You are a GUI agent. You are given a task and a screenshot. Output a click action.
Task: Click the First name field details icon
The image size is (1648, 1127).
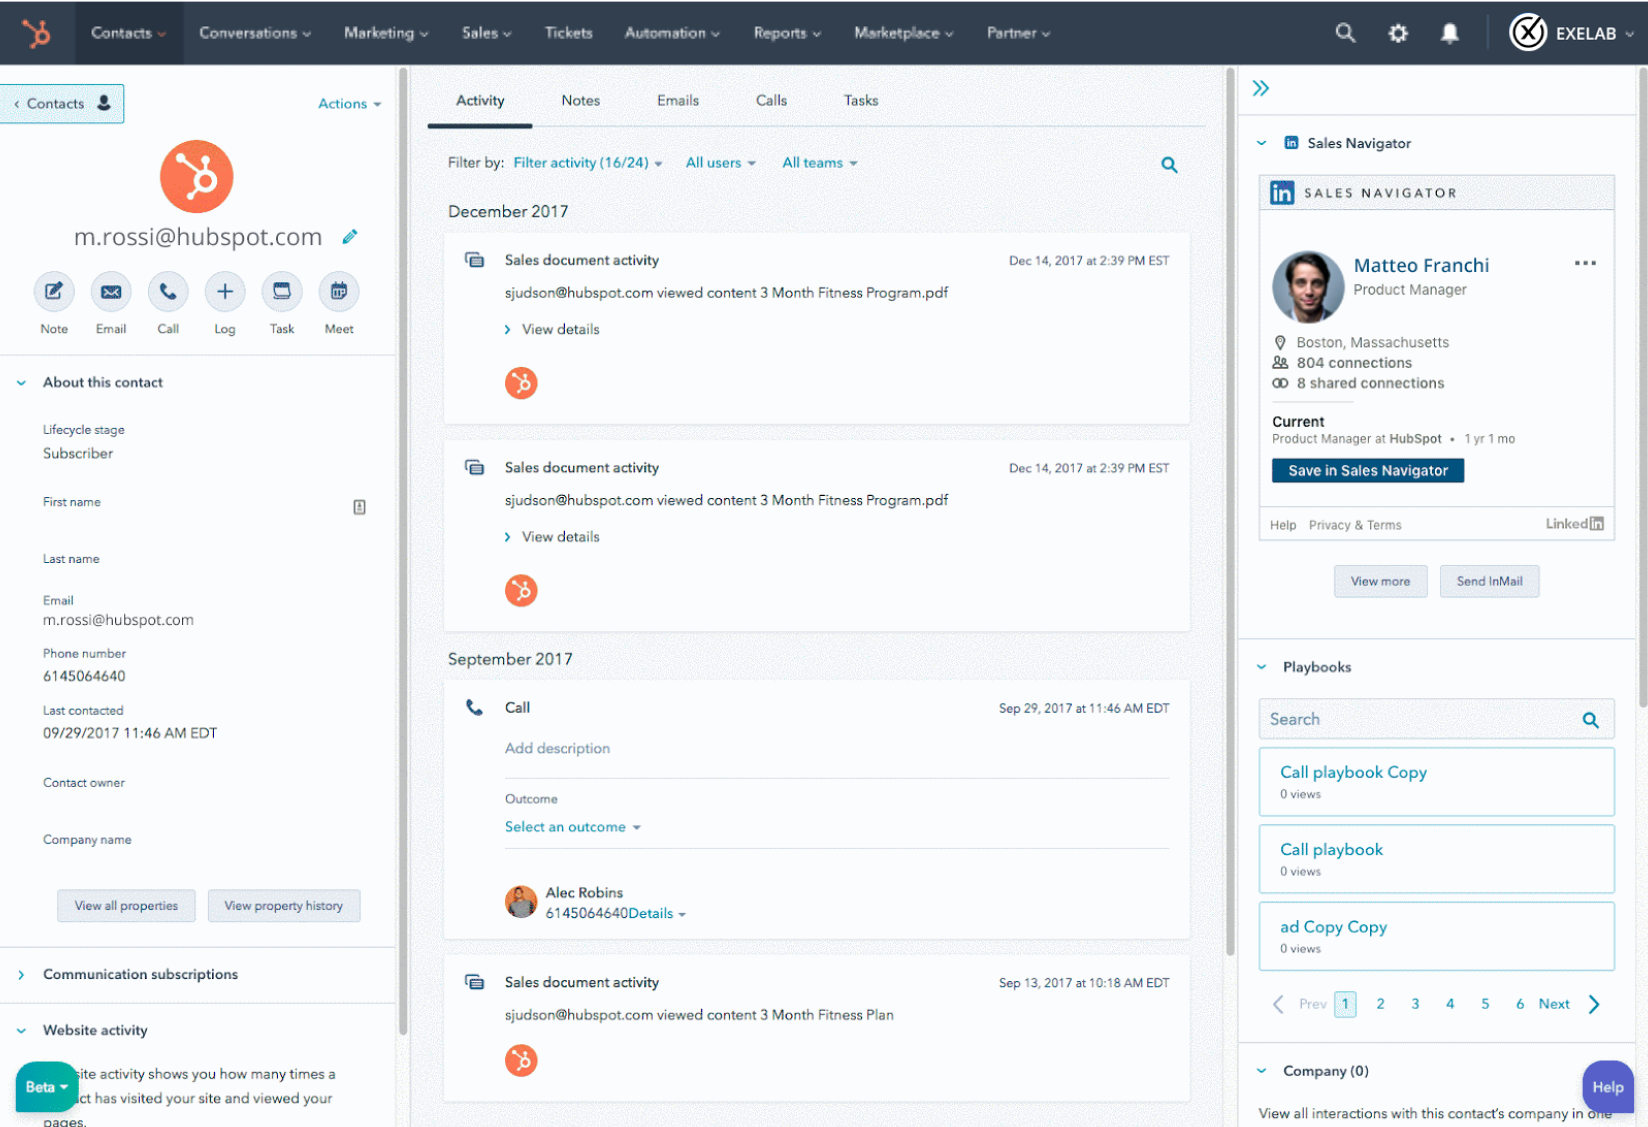click(x=359, y=507)
